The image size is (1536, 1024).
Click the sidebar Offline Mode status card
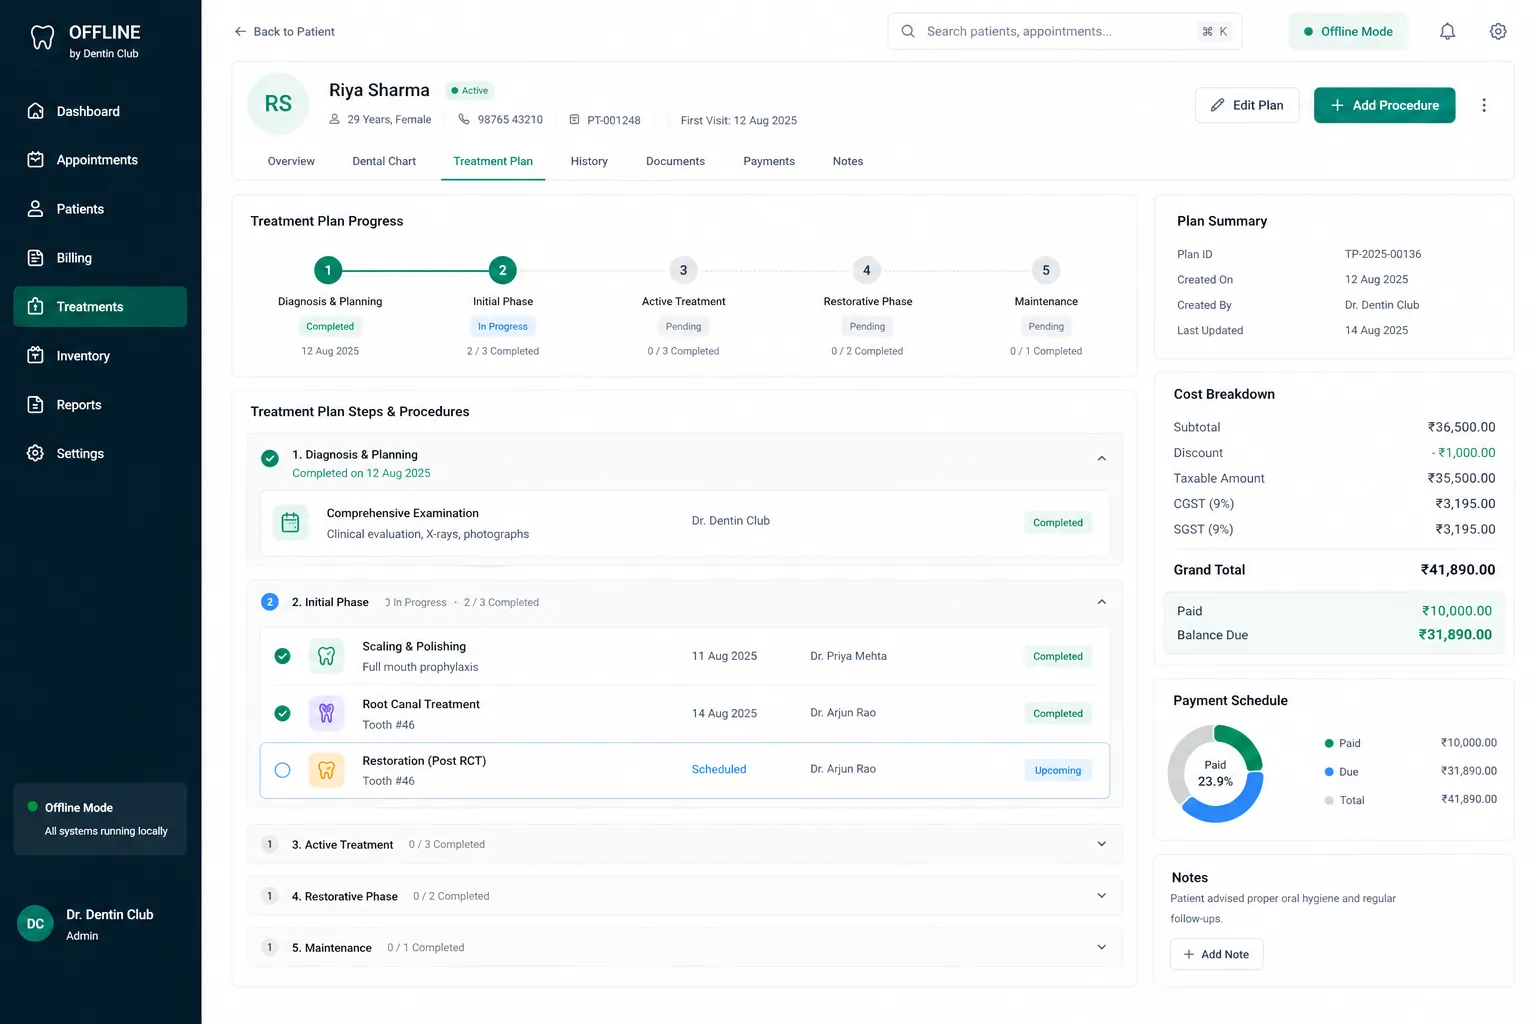(x=100, y=819)
